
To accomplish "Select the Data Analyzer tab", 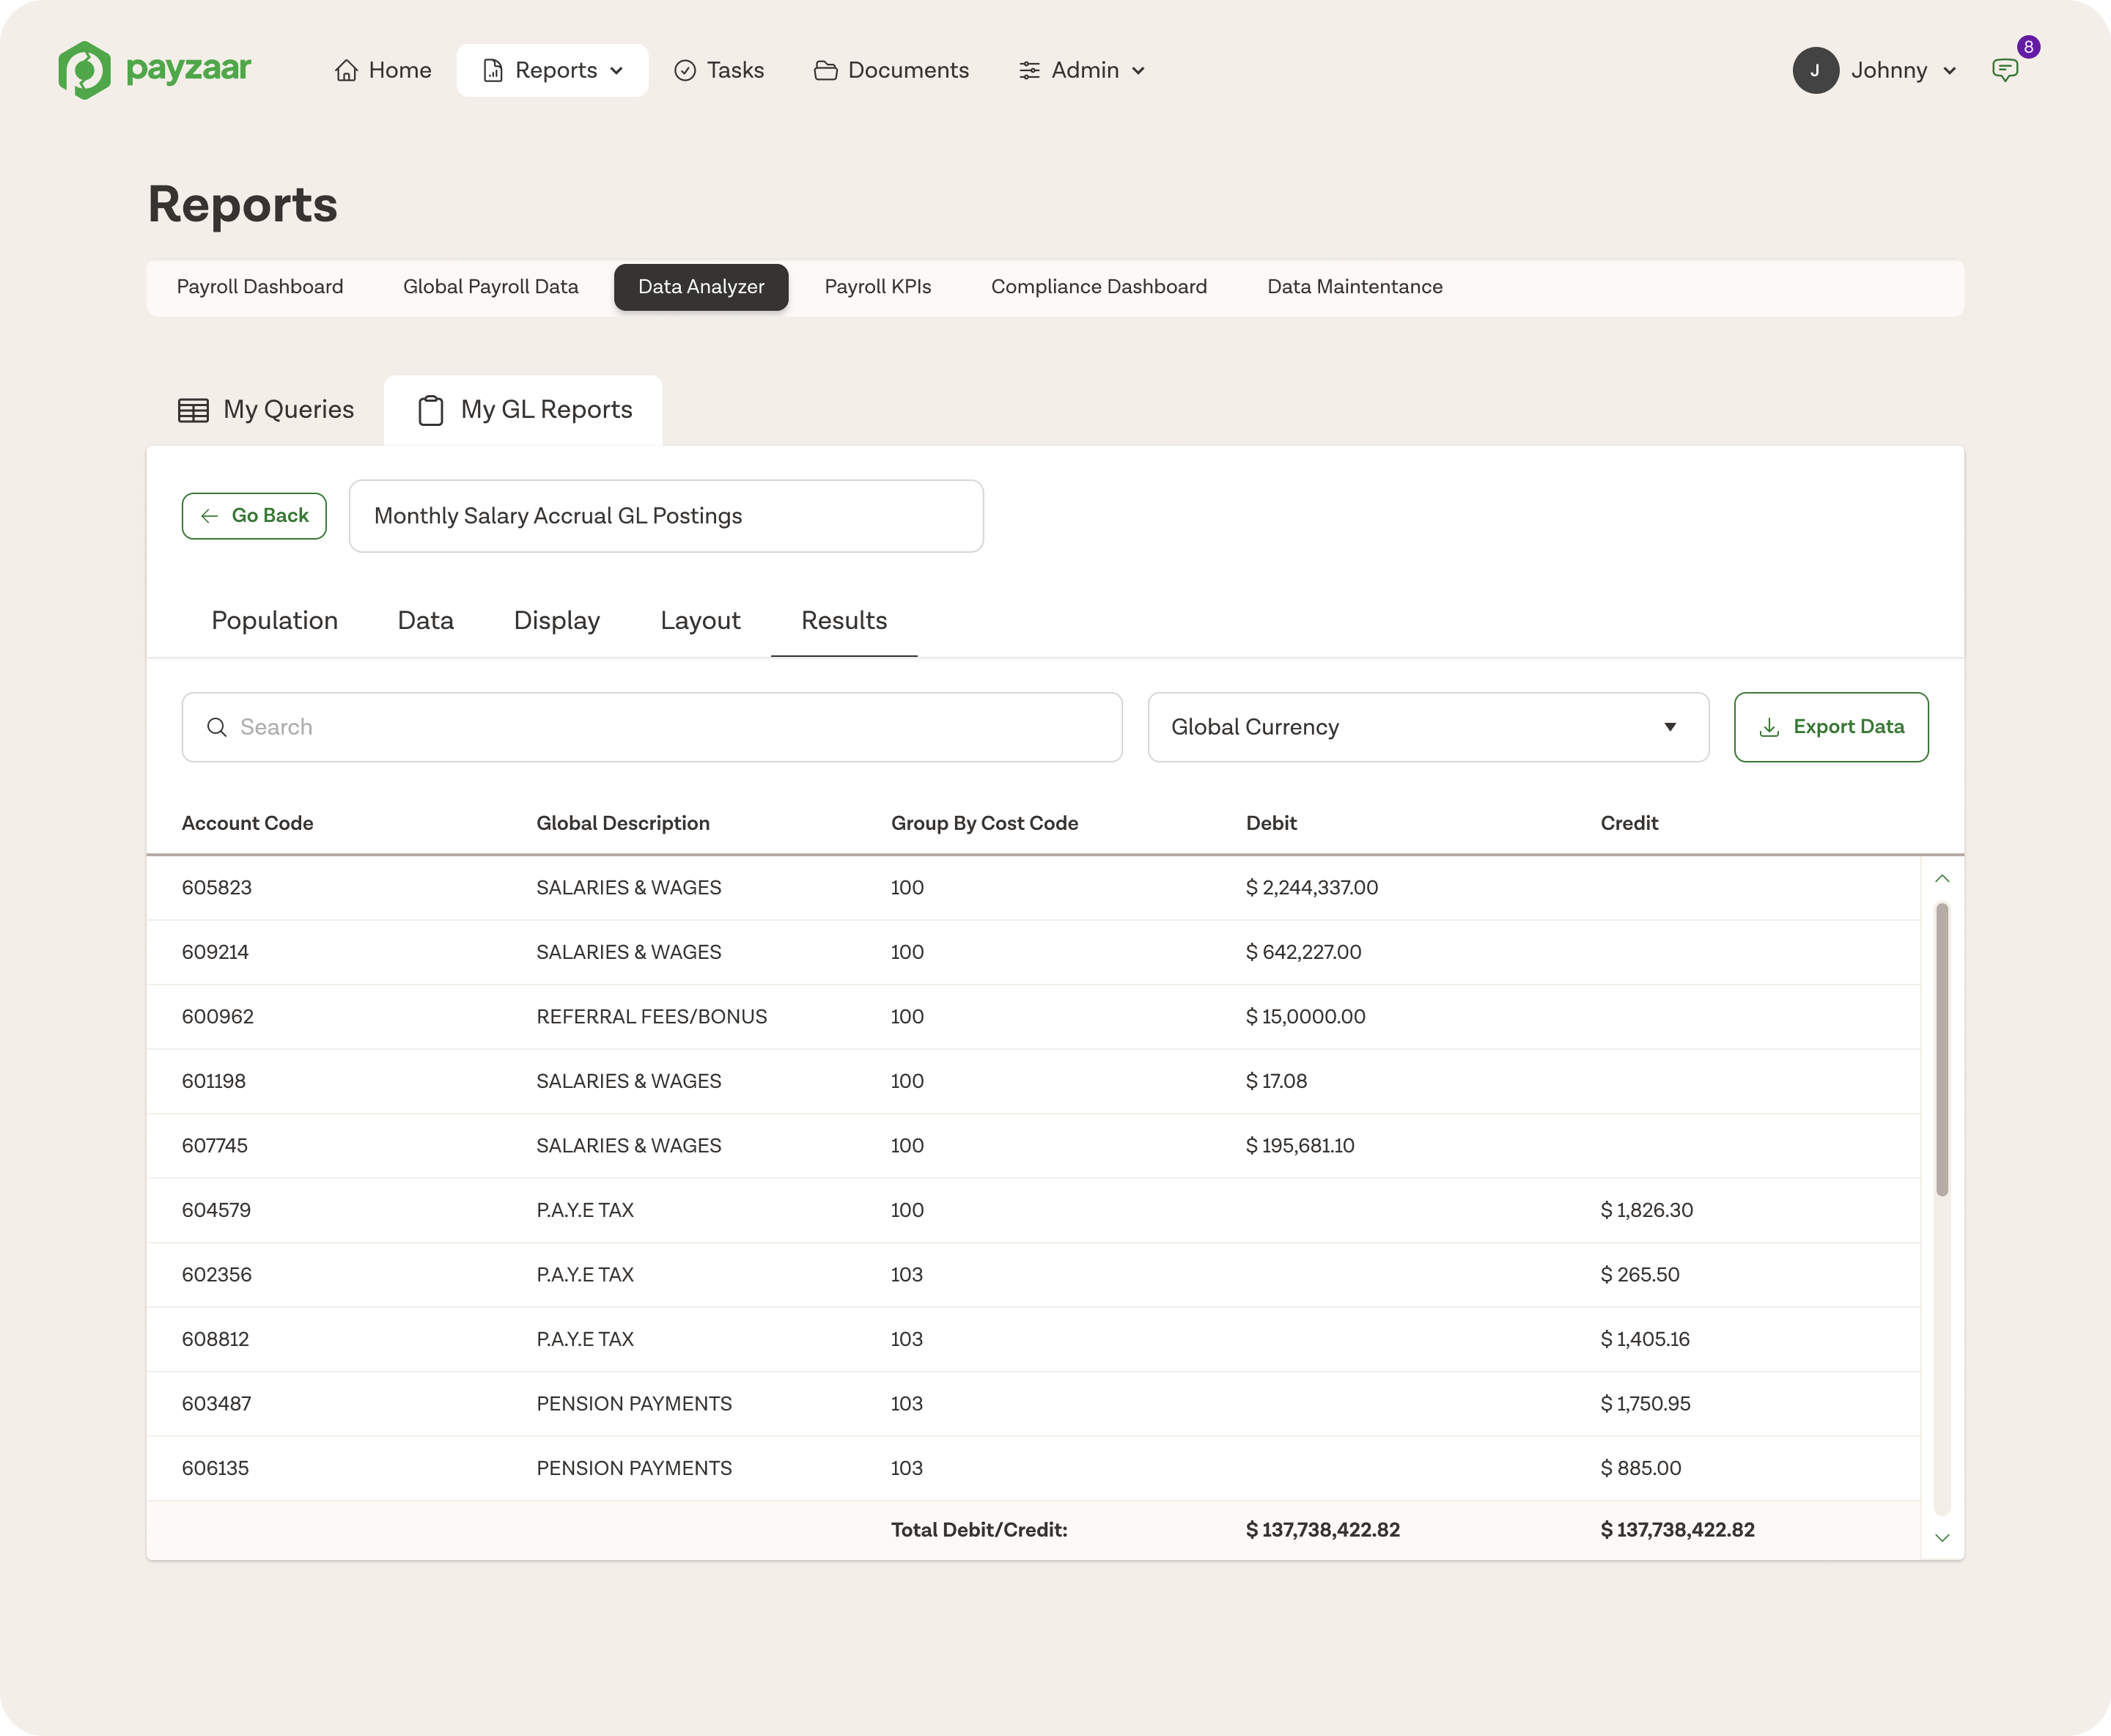I will tap(701, 287).
